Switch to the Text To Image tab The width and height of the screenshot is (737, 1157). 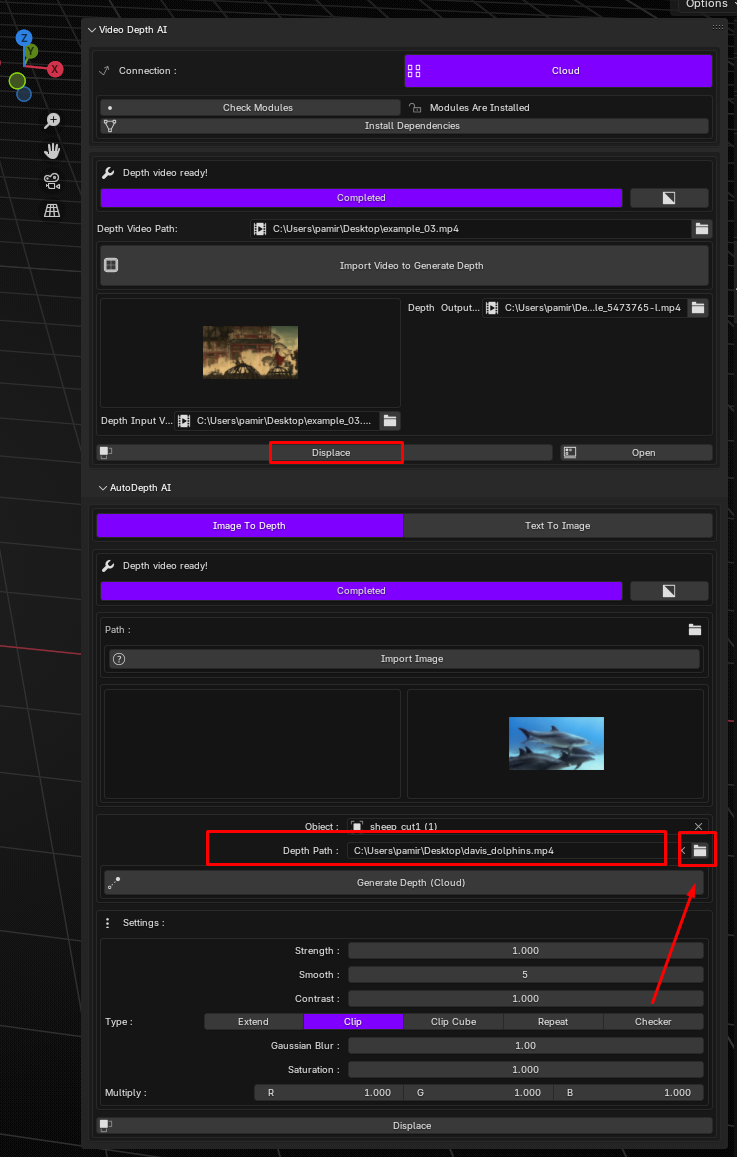click(x=558, y=525)
